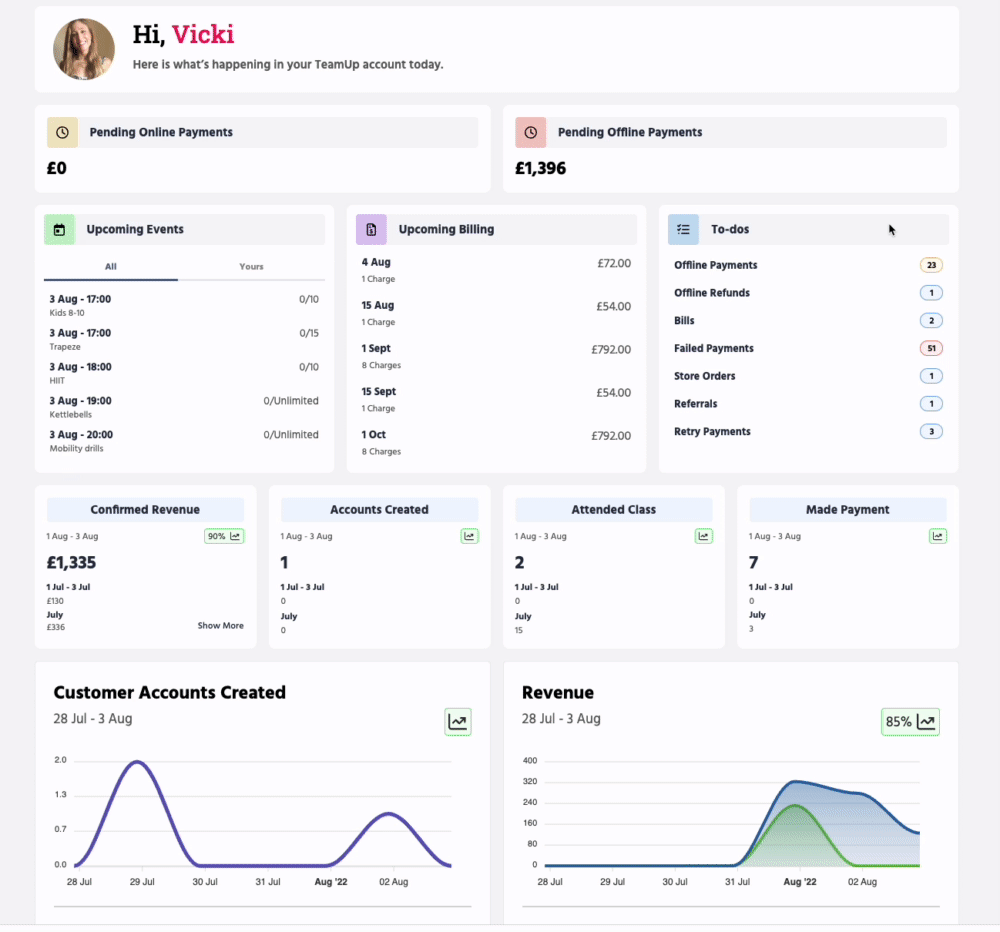Click the Pending Online Payments clock icon
This screenshot has height=932, width=1000.
pyautogui.click(x=62, y=133)
